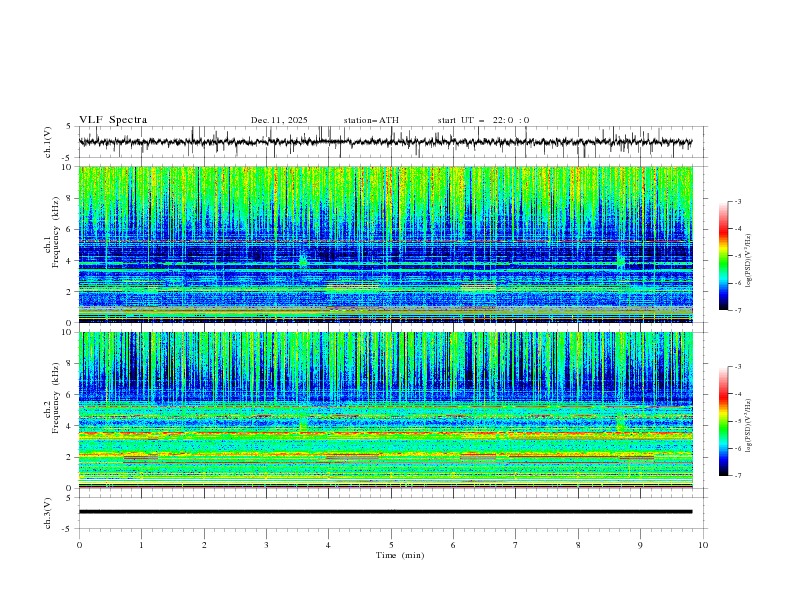Click the ch.2 spectrogram plot
The image size is (792, 612).
pyautogui.click(x=385, y=410)
